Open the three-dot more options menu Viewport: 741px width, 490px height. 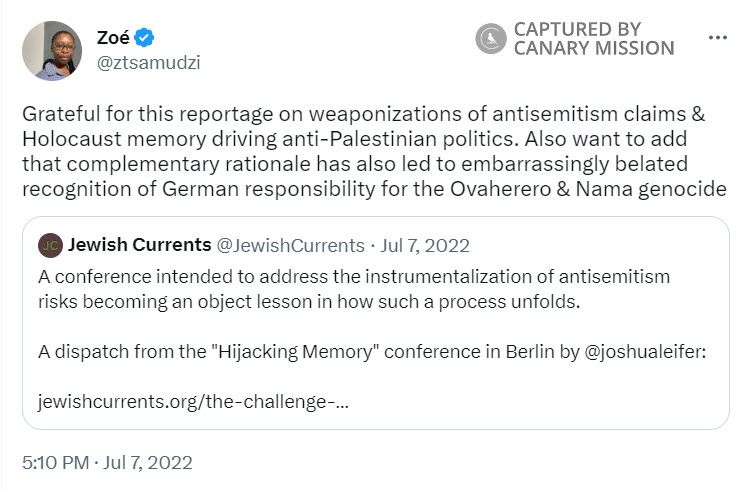(x=717, y=38)
